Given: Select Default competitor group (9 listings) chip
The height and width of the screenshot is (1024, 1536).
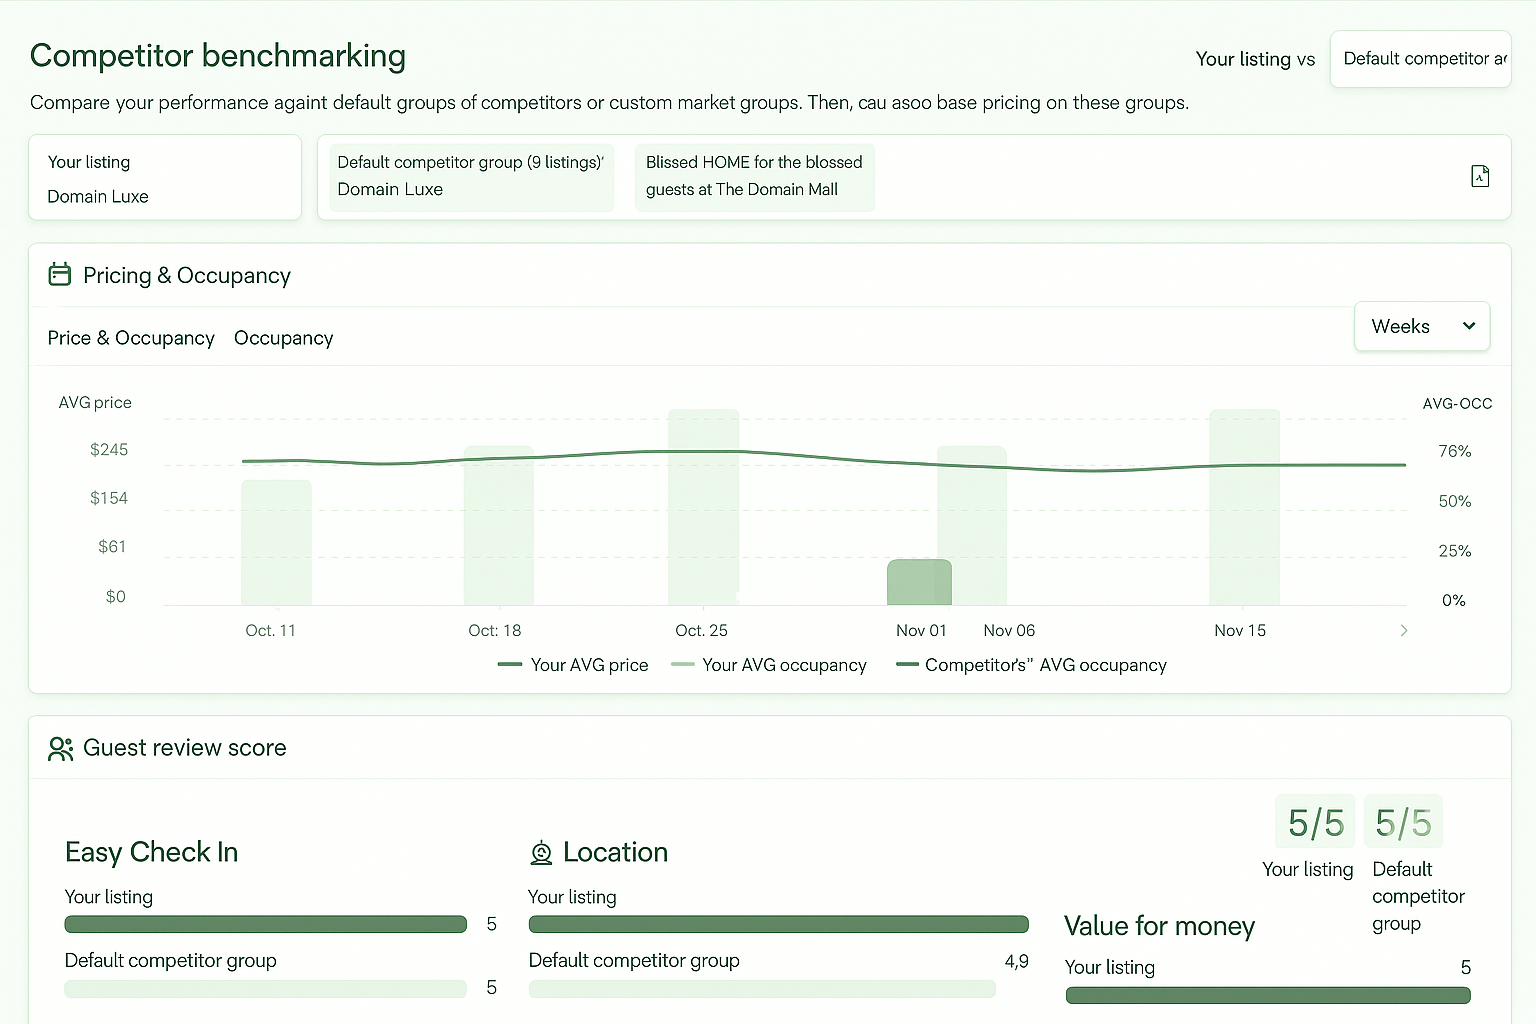Looking at the screenshot, I should 471,176.
